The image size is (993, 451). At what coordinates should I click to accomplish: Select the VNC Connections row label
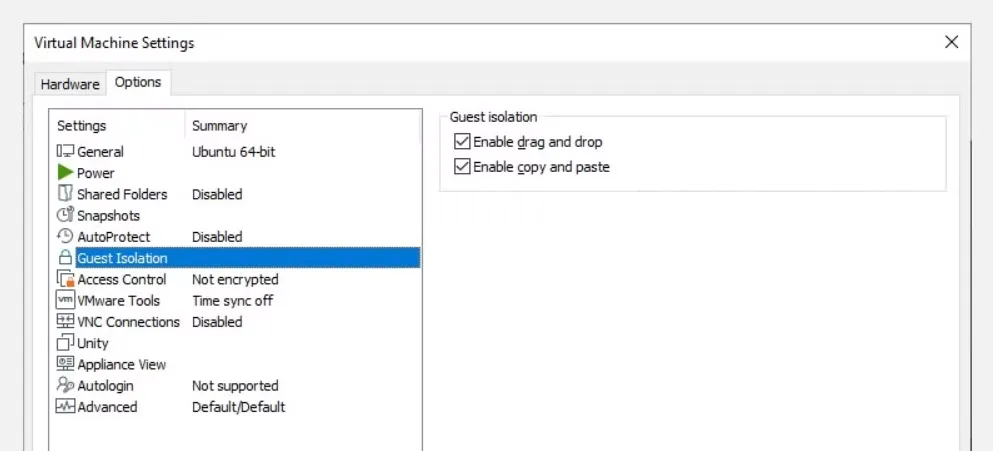coord(129,322)
